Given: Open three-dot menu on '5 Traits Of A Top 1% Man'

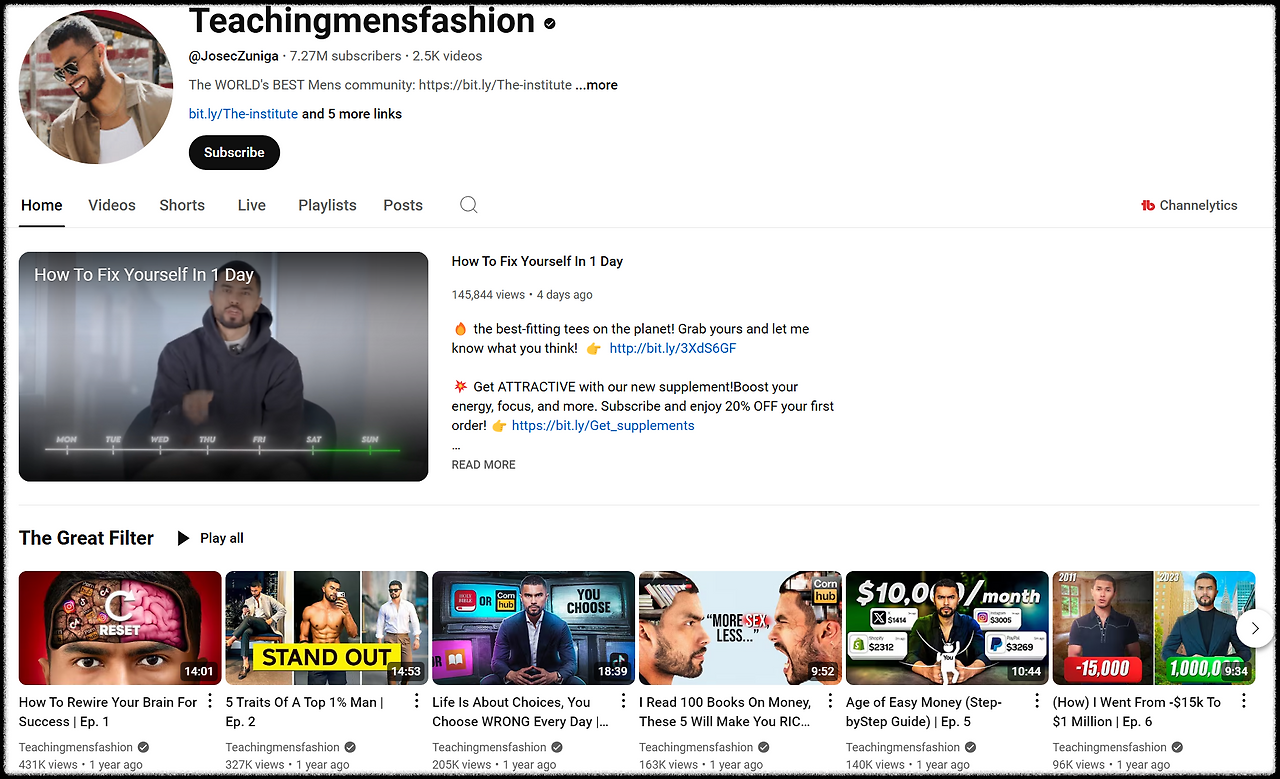Looking at the screenshot, I should (x=415, y=702).
